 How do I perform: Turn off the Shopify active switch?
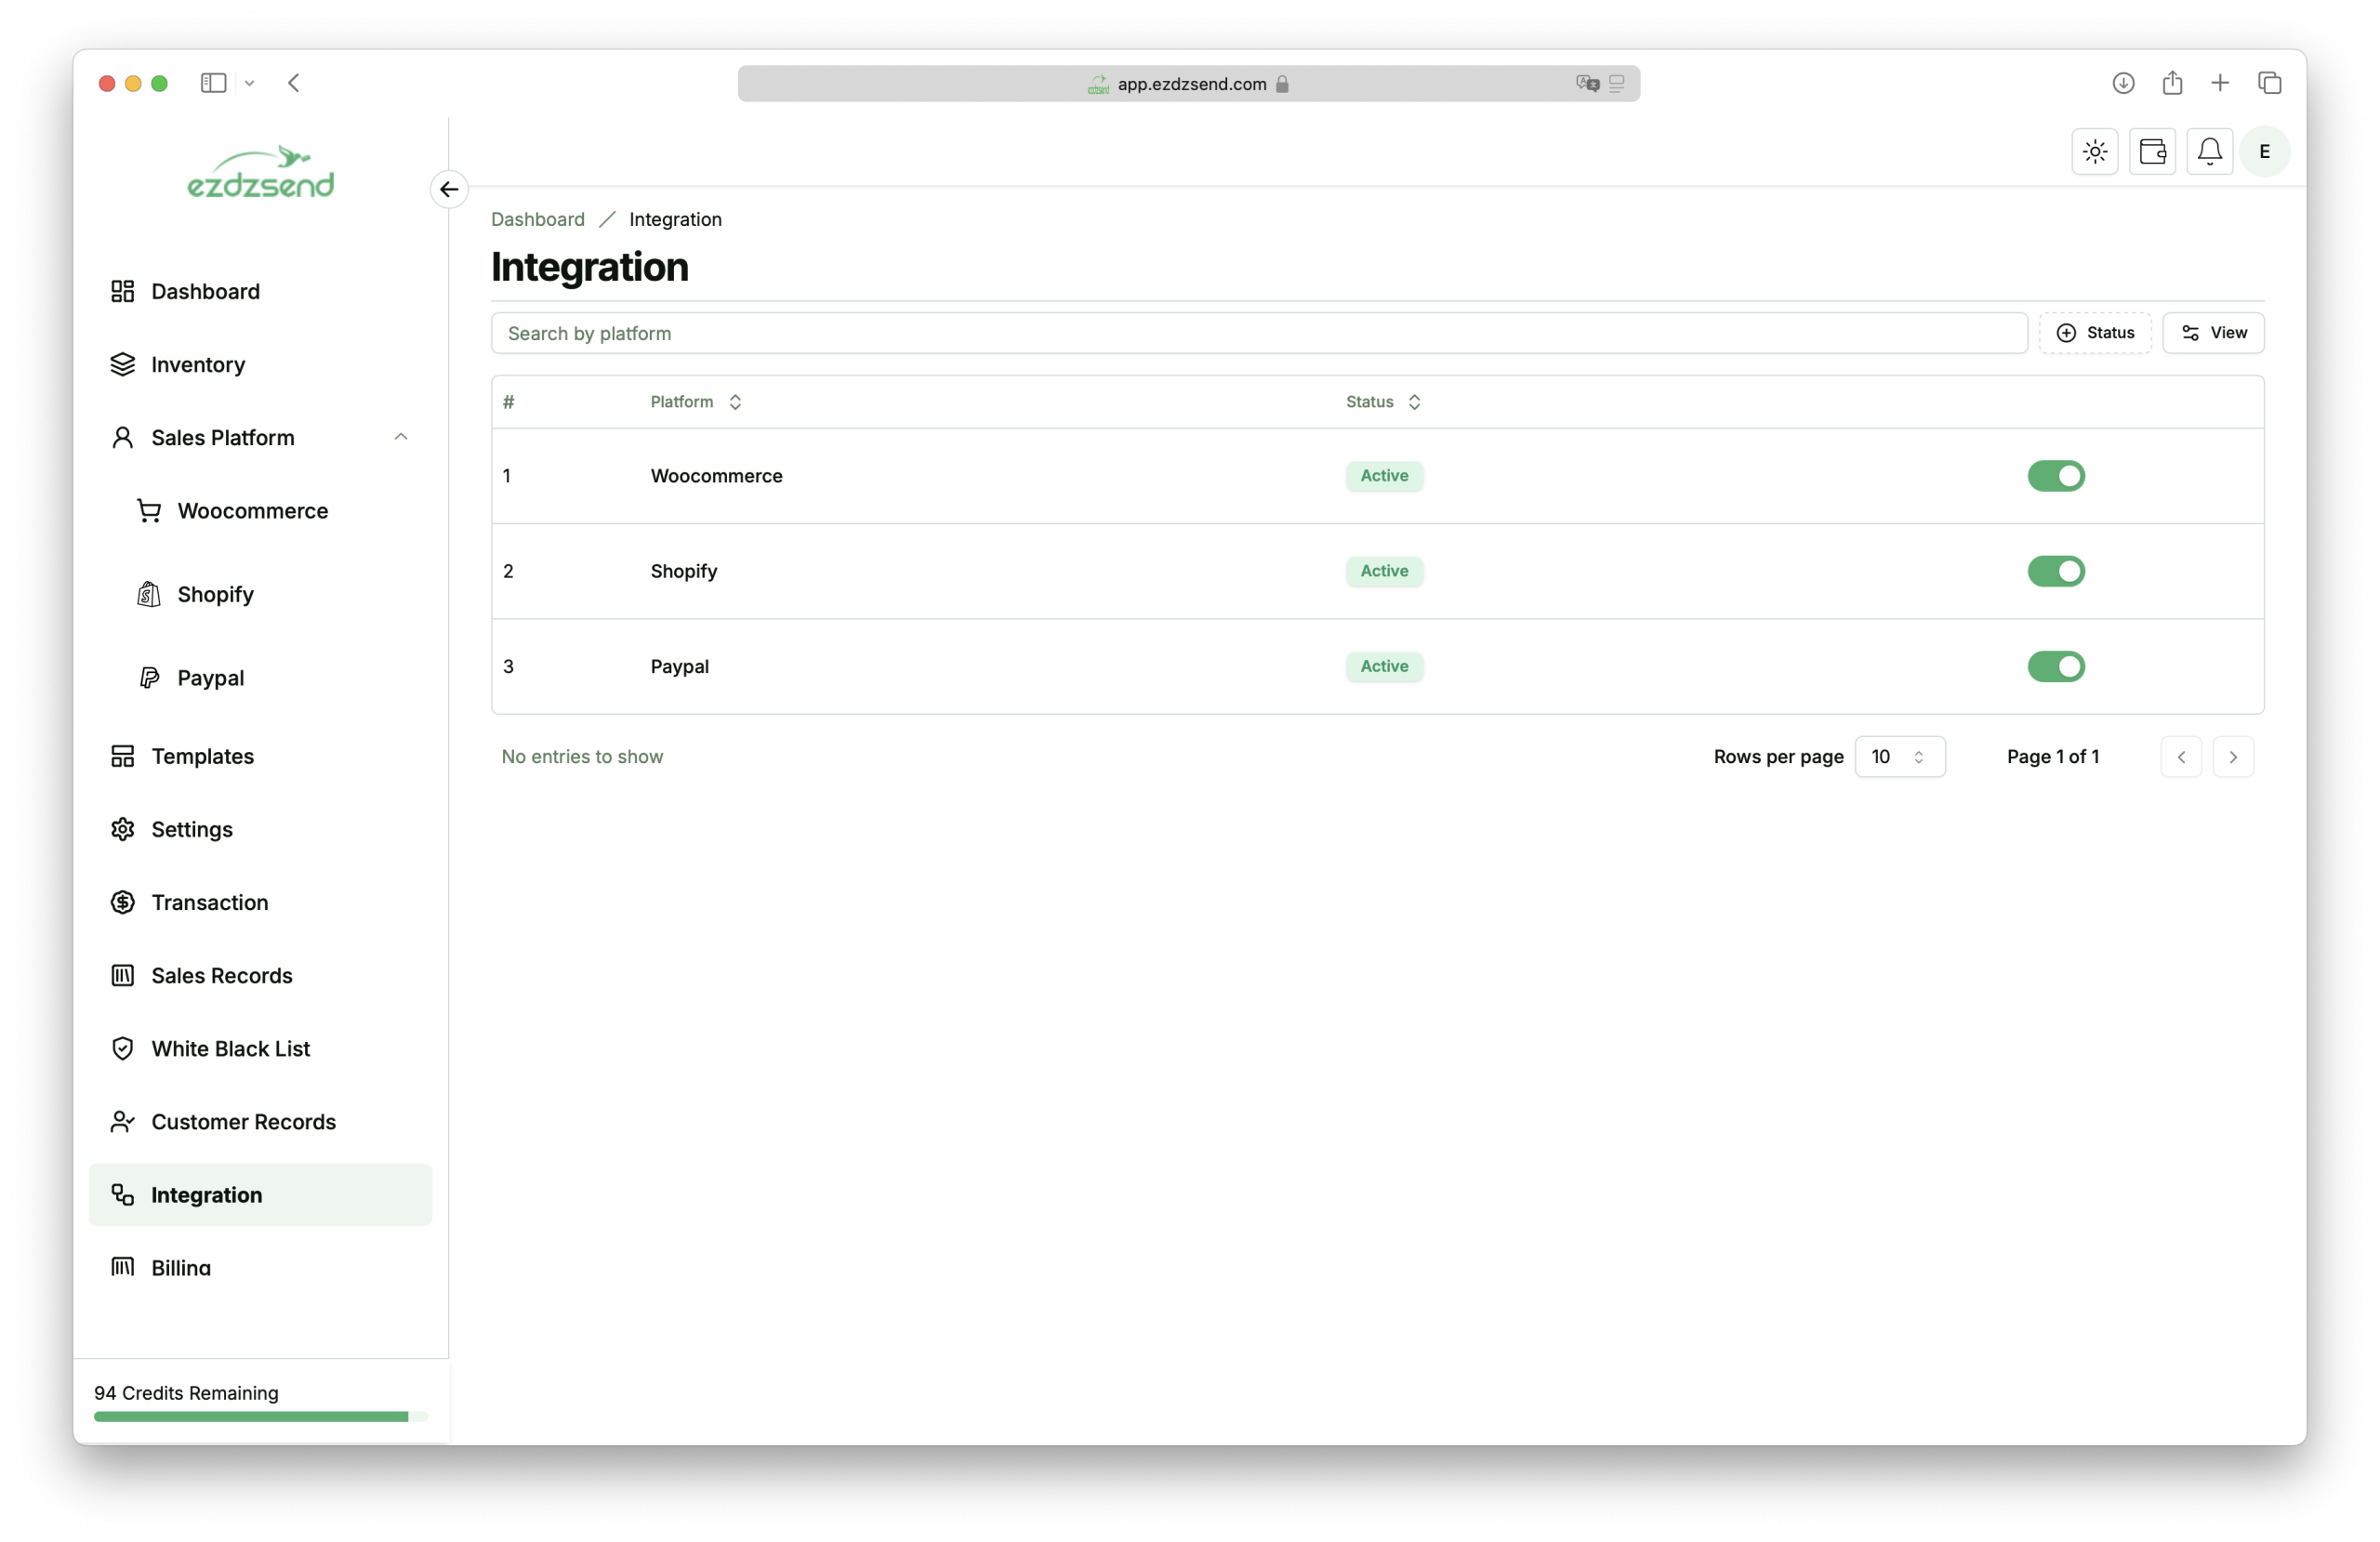pyautogui.click(x=2056, y=571)
